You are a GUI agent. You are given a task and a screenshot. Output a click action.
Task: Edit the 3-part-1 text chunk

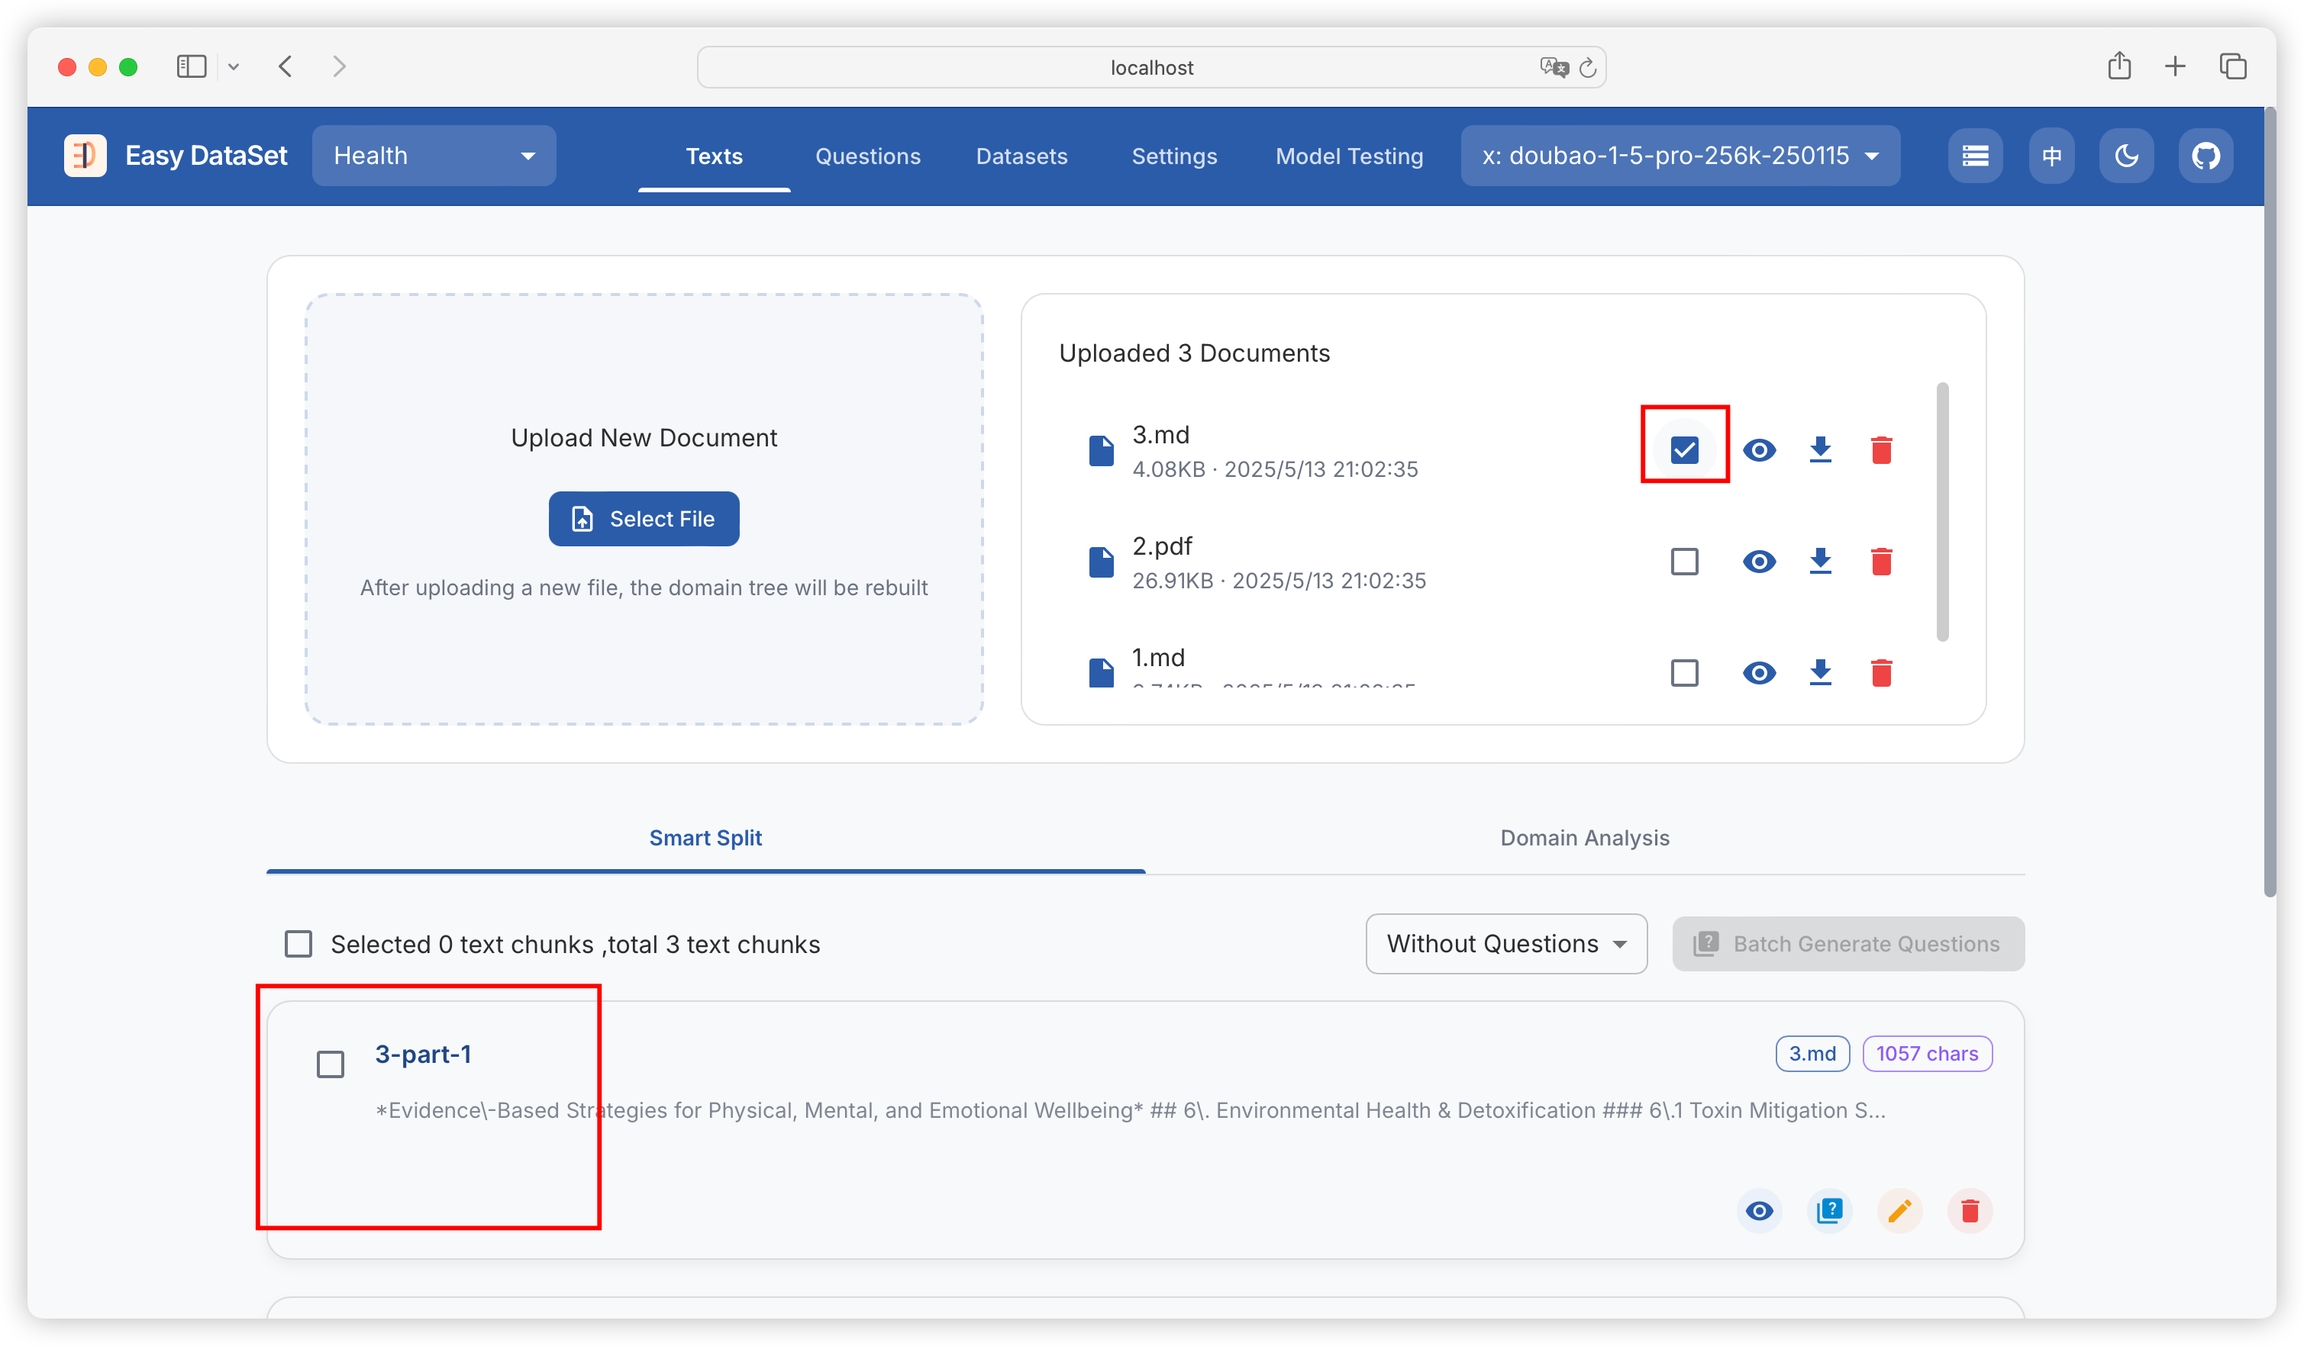[1899, 1211]
